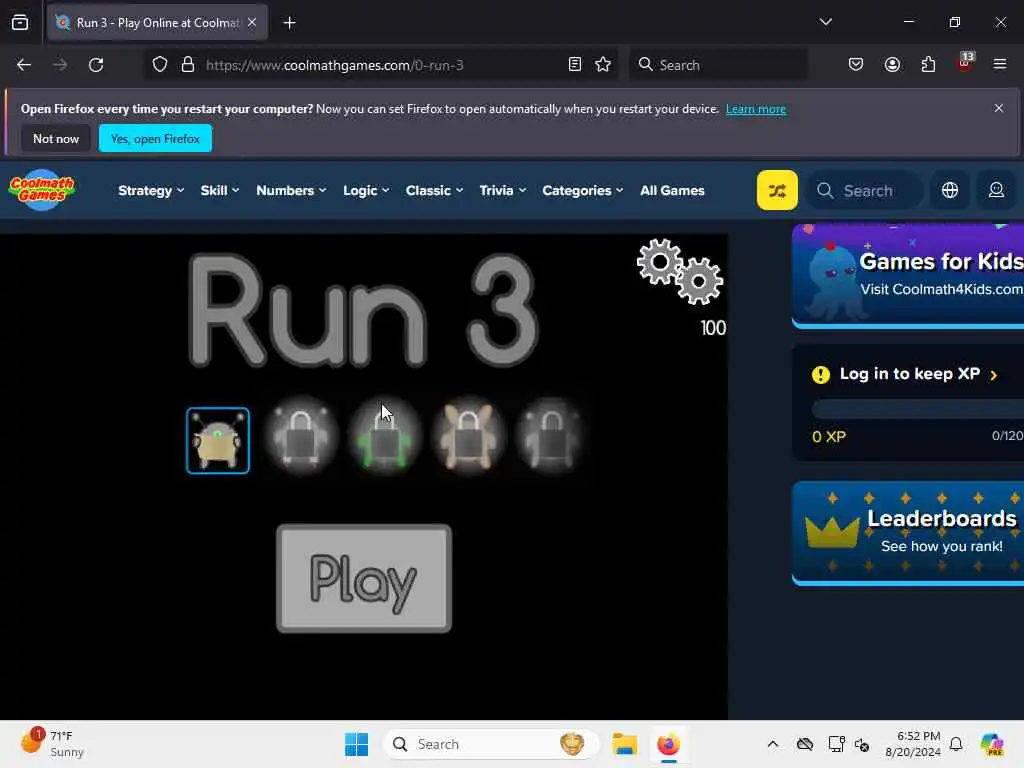The width and height of the screenshot is (1024, 768).
Task: Open Firefox application hamburger menu
Action: coord(1000,64)
